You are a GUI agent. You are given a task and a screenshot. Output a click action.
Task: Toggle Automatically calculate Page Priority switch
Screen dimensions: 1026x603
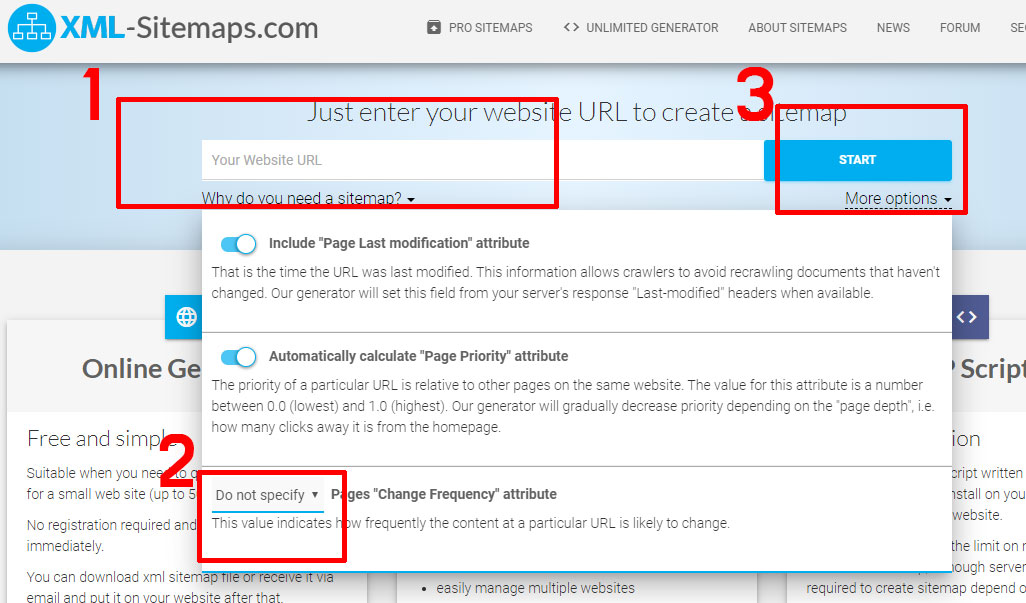239,357
